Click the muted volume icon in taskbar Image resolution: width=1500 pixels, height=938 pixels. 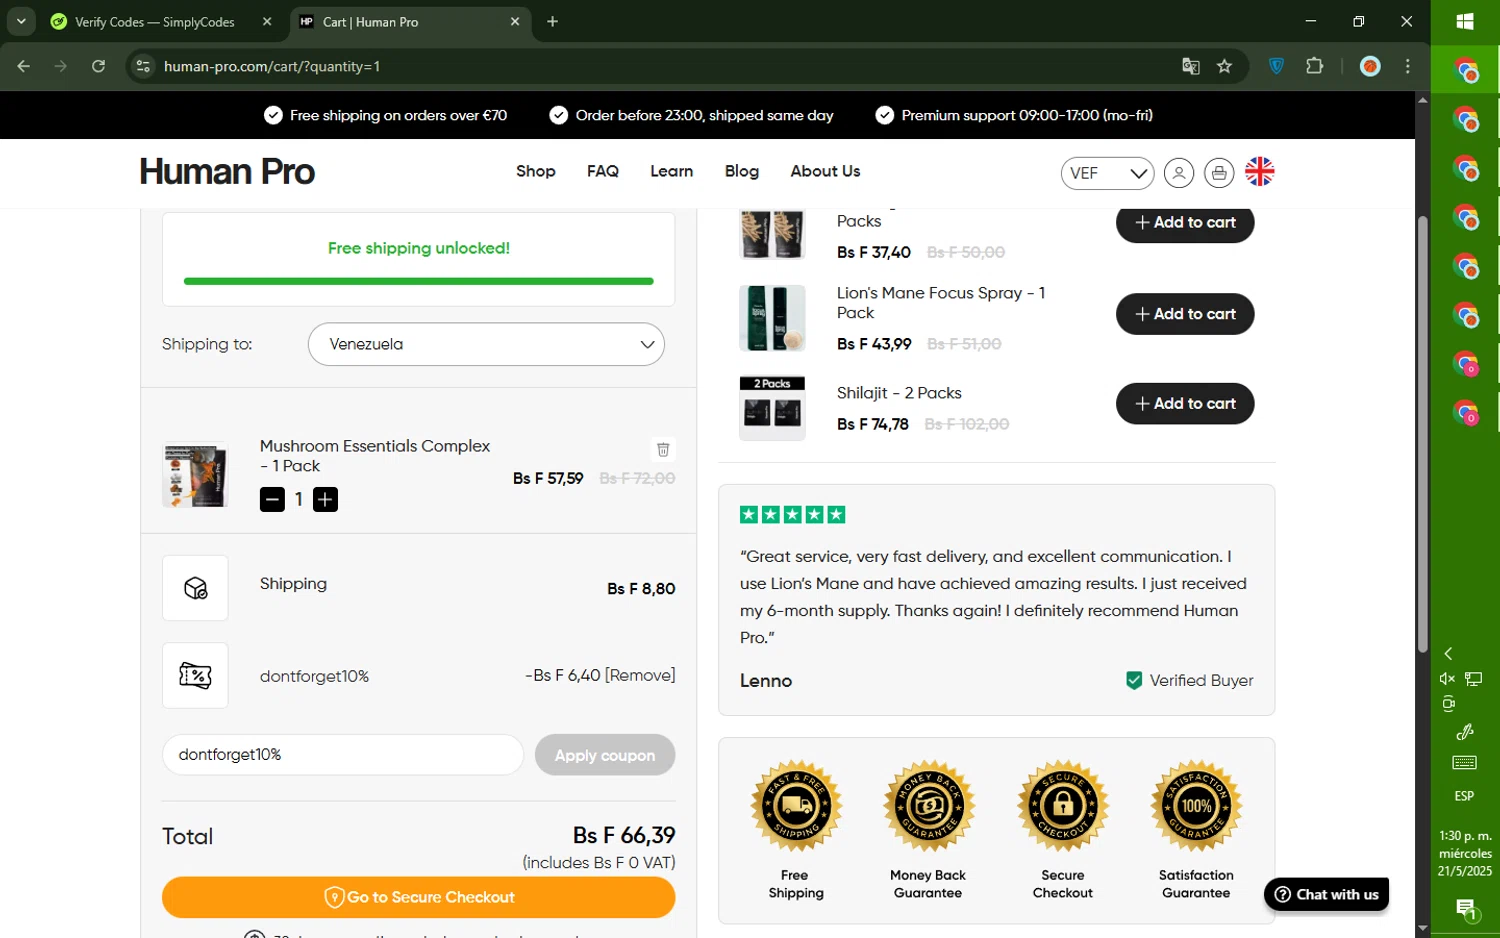(x=1447, y=679)
